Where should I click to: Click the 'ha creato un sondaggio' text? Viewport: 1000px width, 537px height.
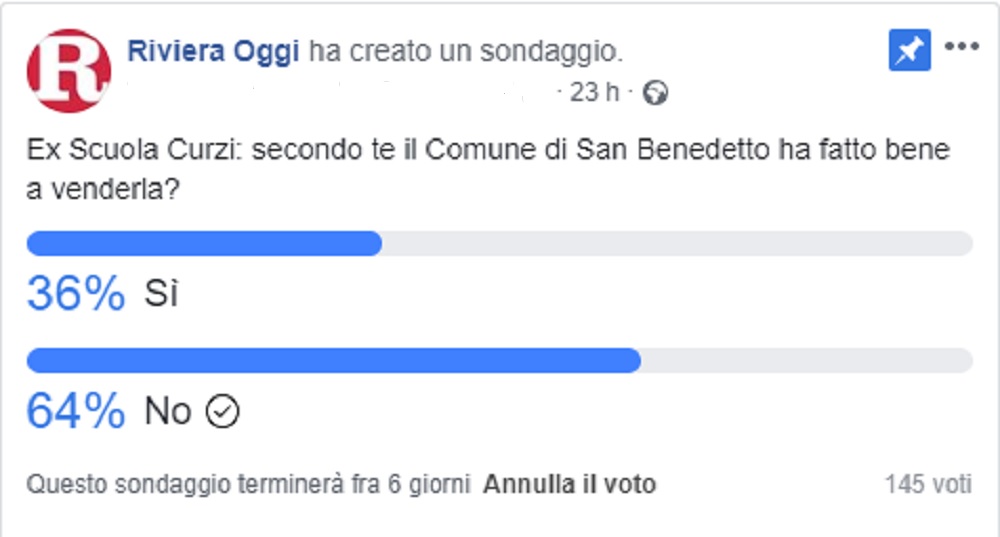(x=466, y=51)
